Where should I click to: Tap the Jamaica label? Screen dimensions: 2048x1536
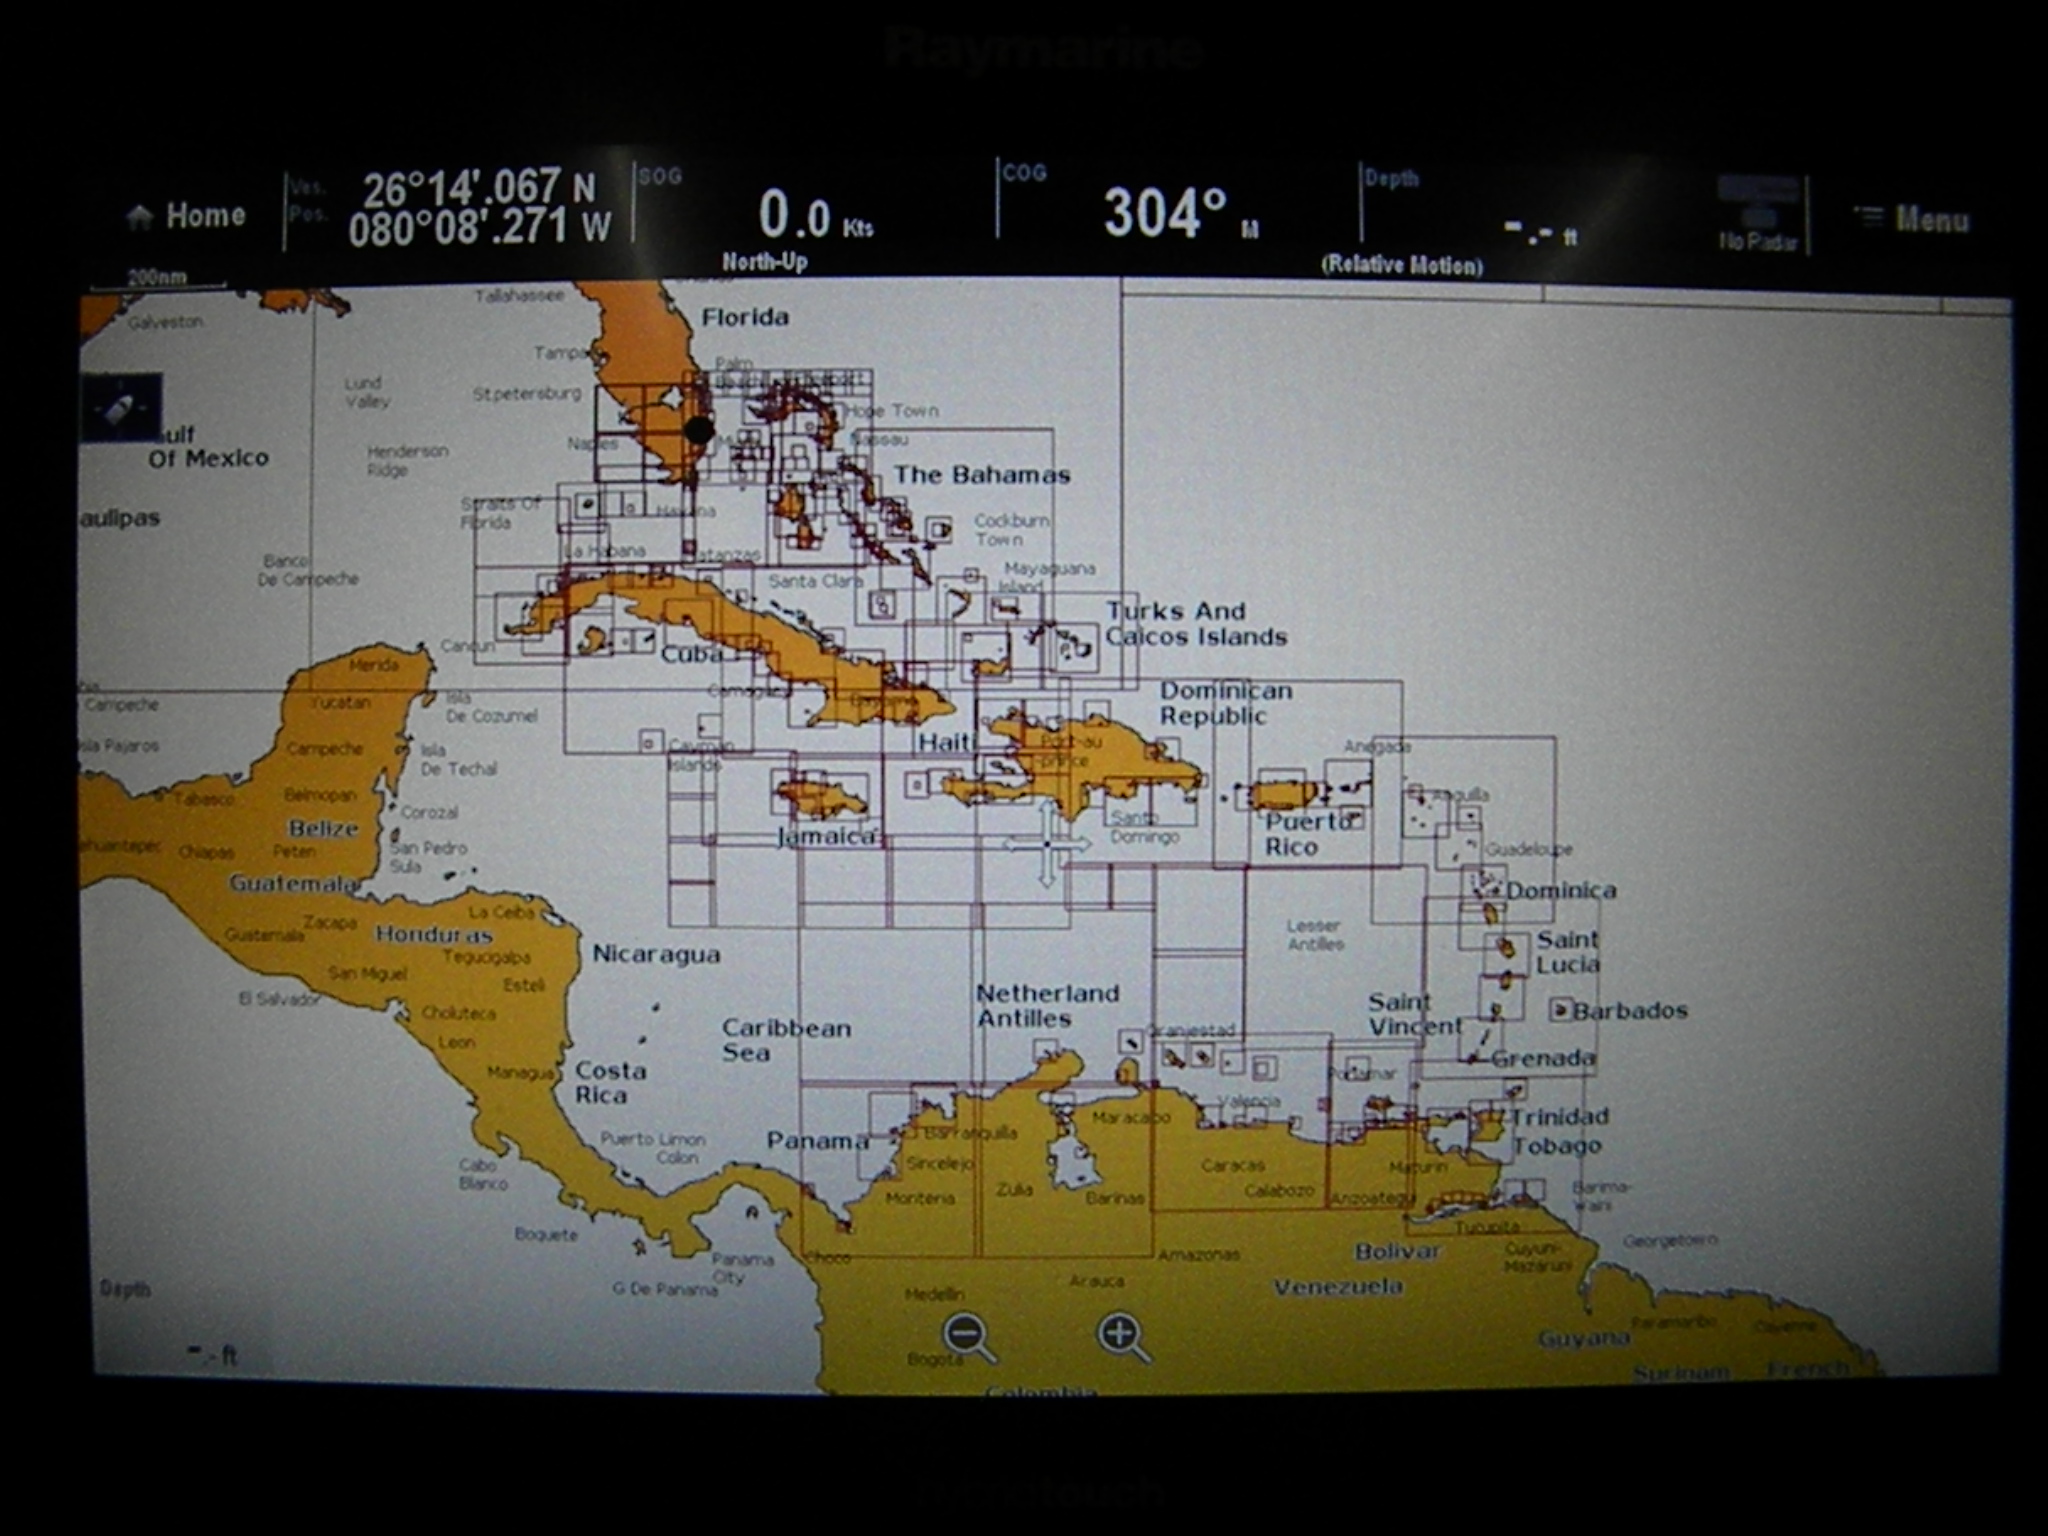827,837
